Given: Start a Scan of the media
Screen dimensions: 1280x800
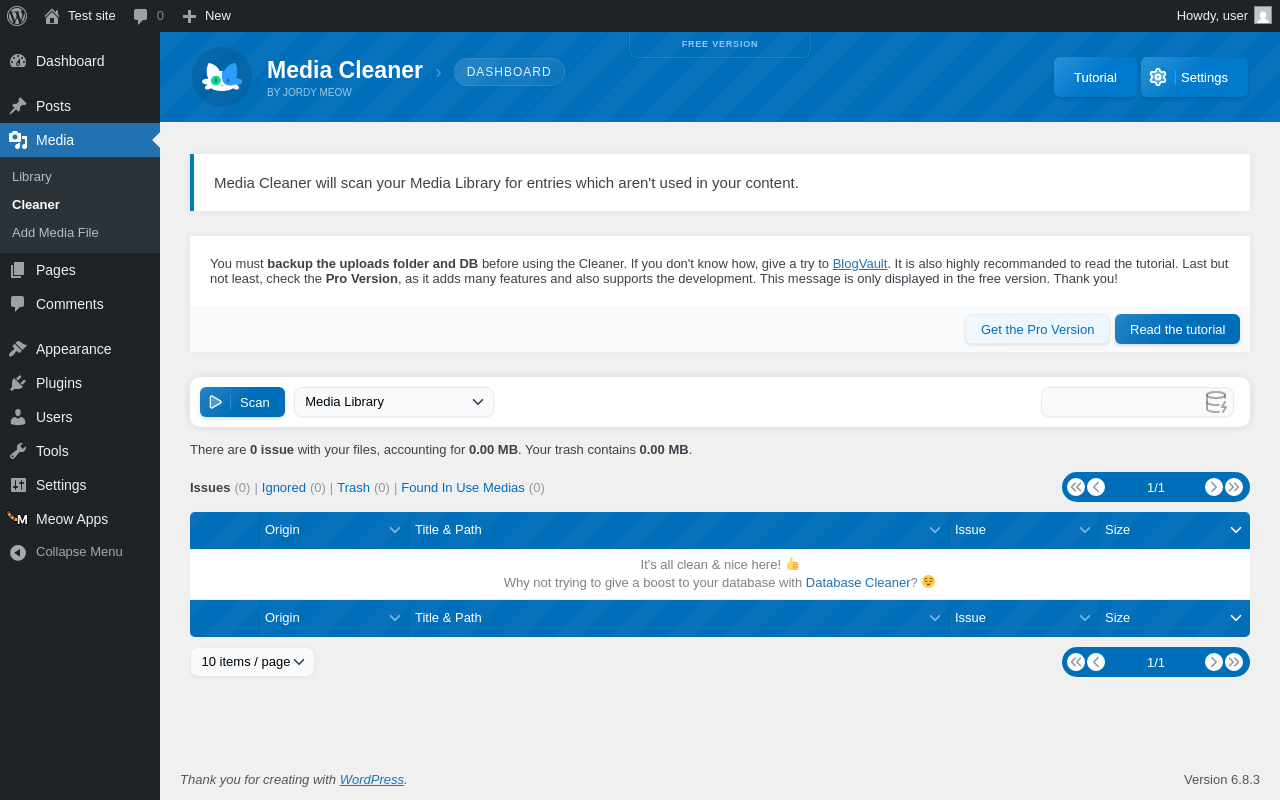Looking at the screenshot, I should (x=242, y=402).
